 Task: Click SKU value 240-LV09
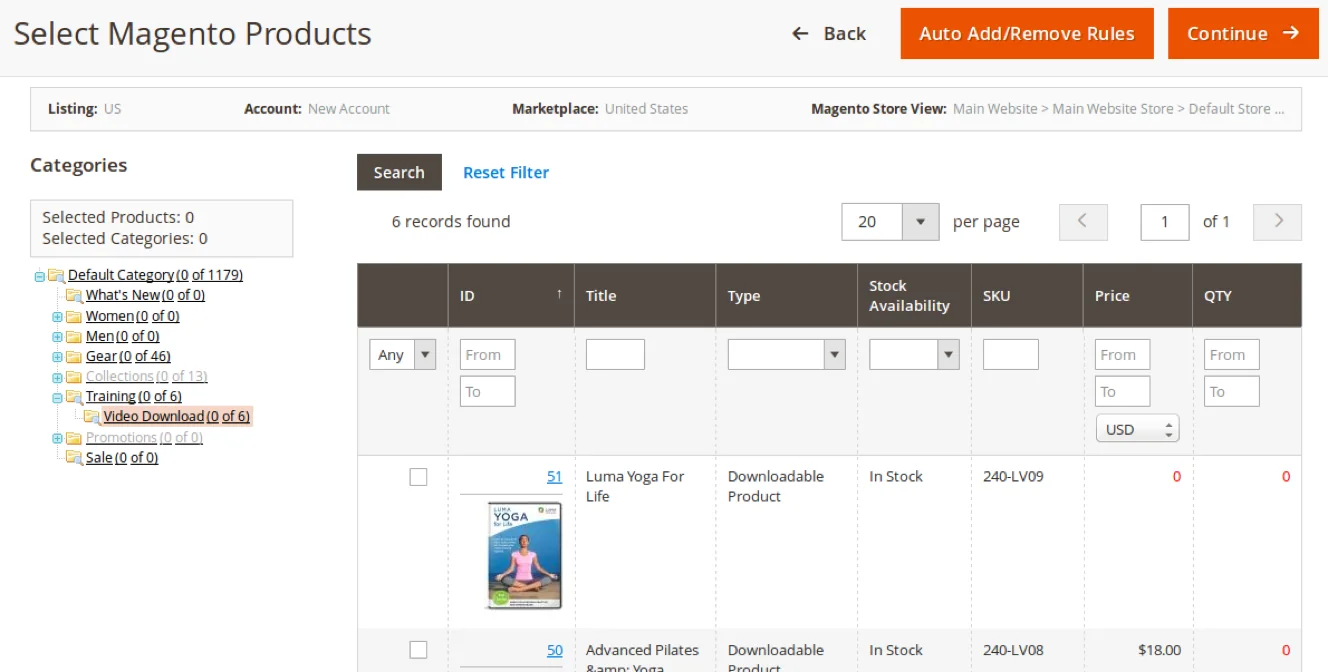(x=1013, y=476)
